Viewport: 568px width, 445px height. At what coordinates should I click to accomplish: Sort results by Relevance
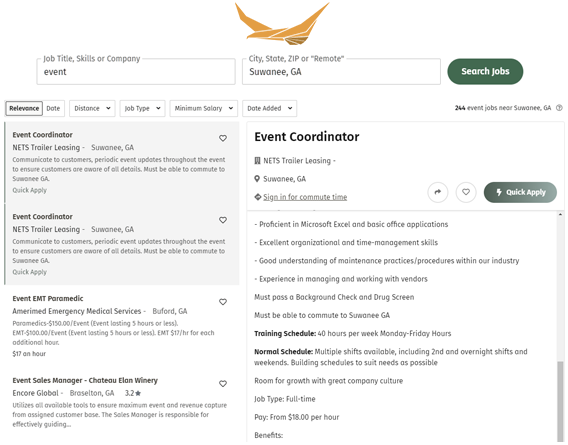pyautogui.click(x=24, y=108)
